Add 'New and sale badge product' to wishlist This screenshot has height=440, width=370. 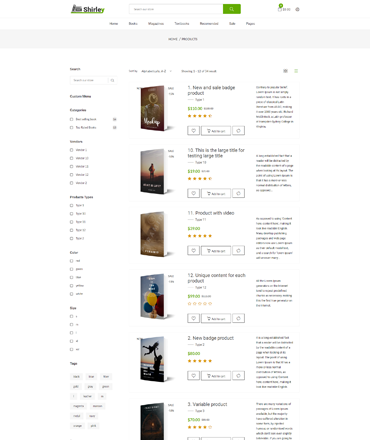193,131
